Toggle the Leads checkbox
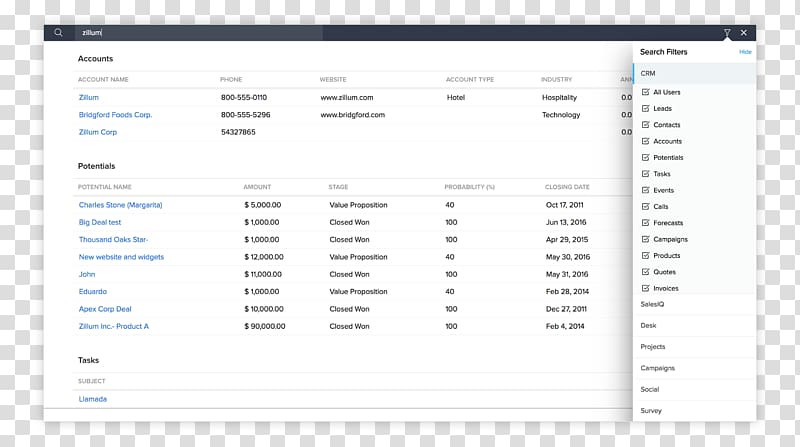The width and height of the screenshot is (800, 447). (645, 108)
